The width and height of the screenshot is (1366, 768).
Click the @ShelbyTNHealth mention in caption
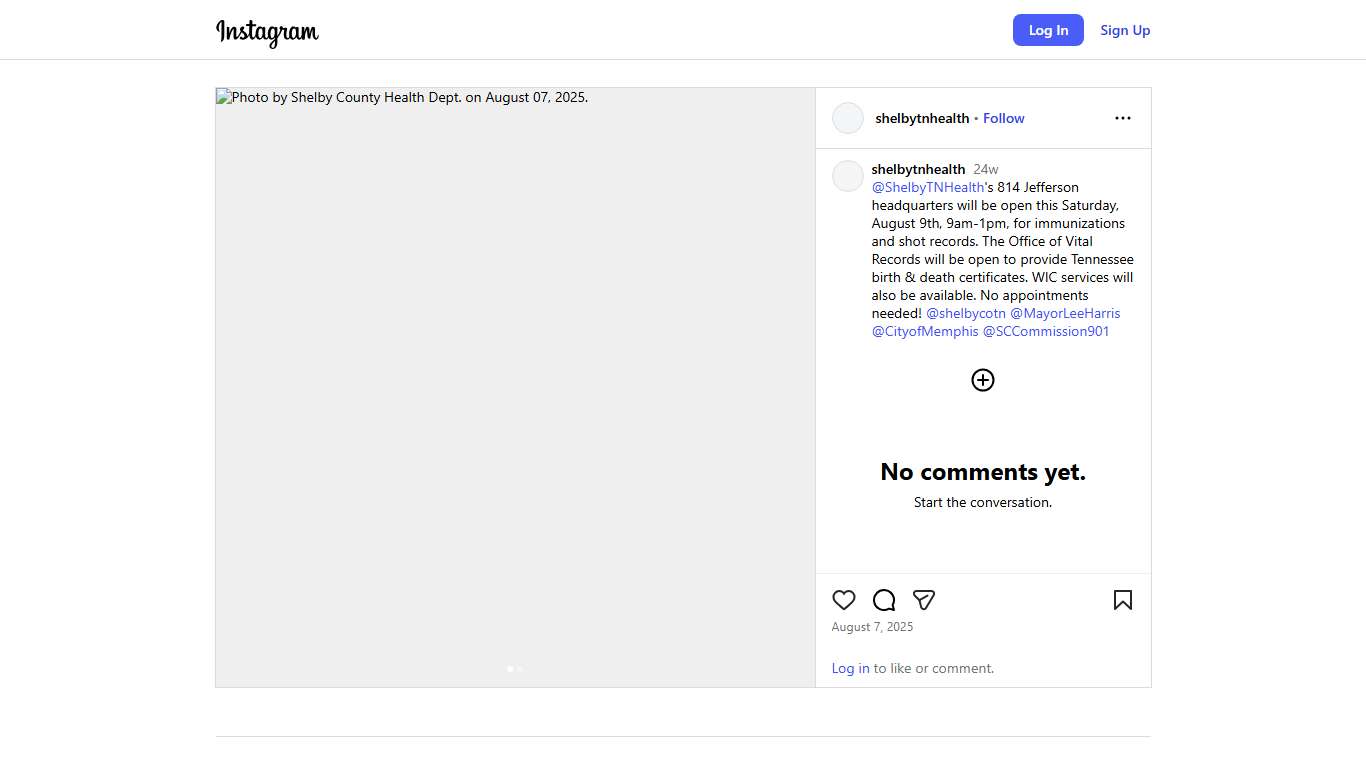[928, 187]
